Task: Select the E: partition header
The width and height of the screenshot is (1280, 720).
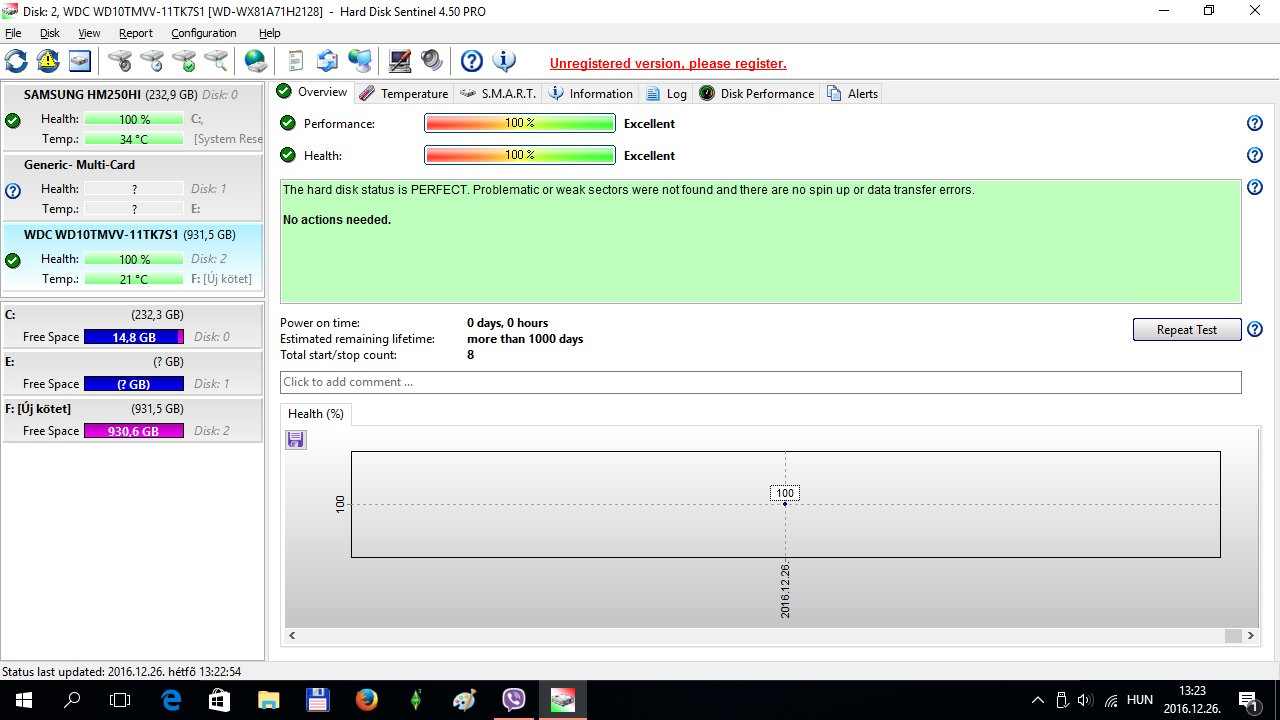Action: [132, 361]
